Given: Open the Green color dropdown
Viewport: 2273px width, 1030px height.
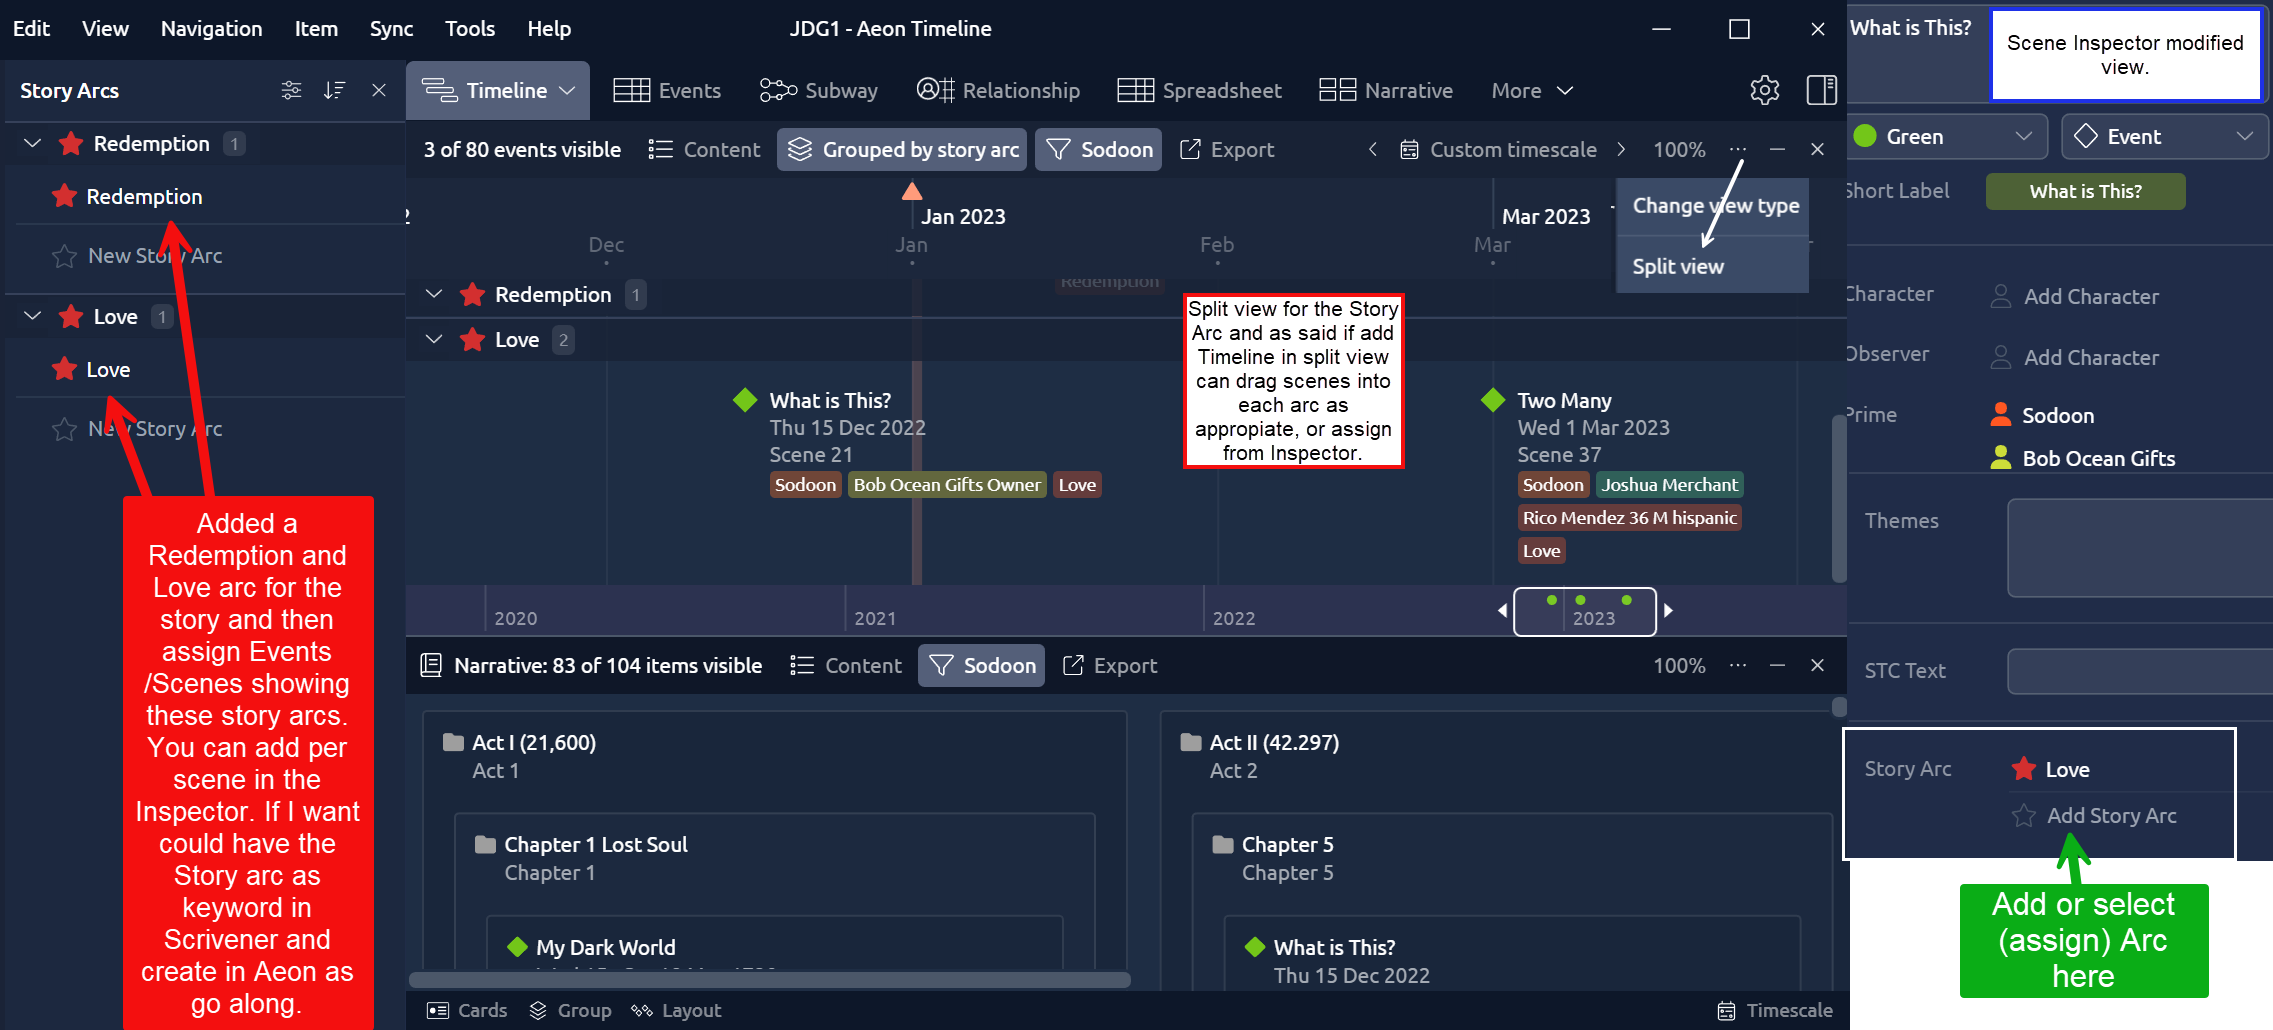Looking at the screenshot, I should click(x=1947, y=136).
